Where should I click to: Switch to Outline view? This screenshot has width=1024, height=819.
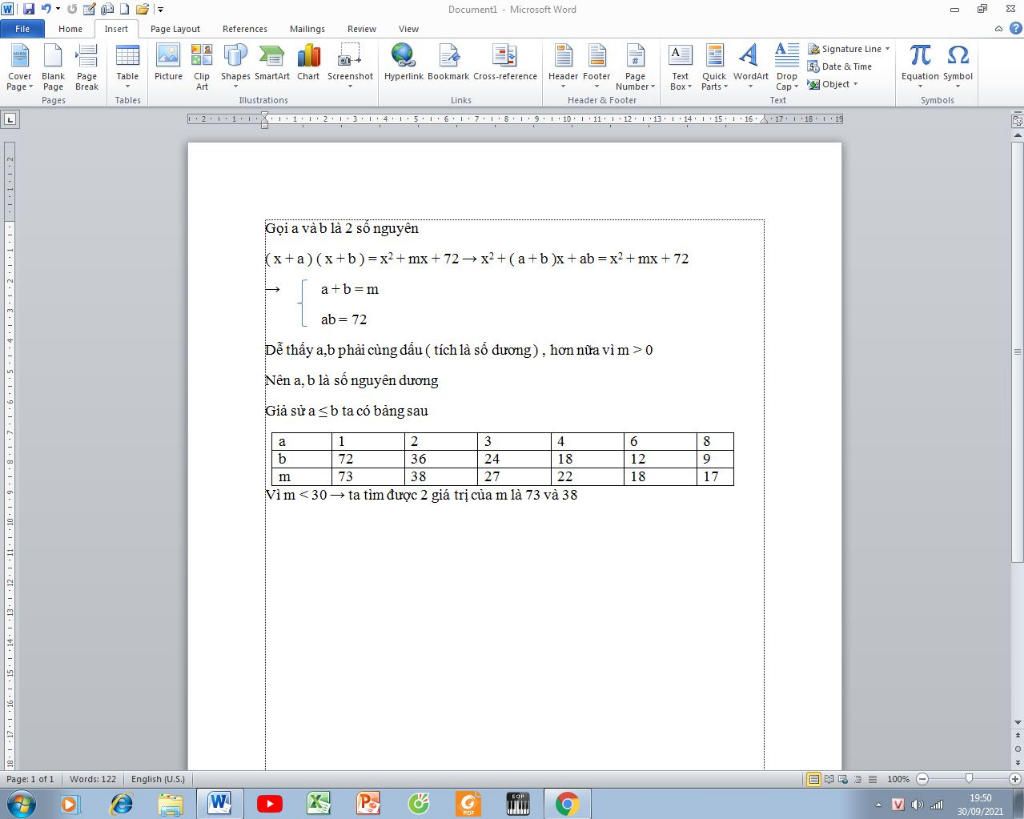[858, 779]
